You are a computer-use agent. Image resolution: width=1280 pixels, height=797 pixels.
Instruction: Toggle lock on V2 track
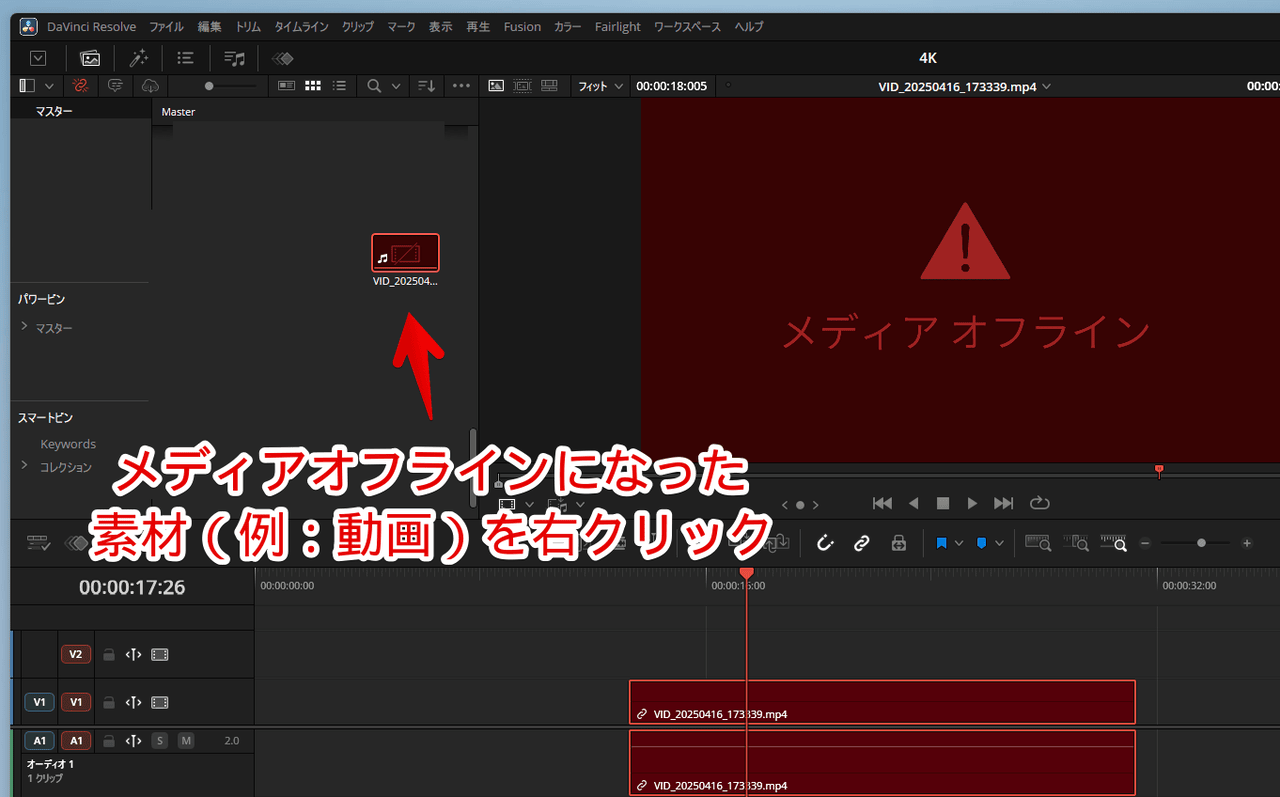(109, 655)
